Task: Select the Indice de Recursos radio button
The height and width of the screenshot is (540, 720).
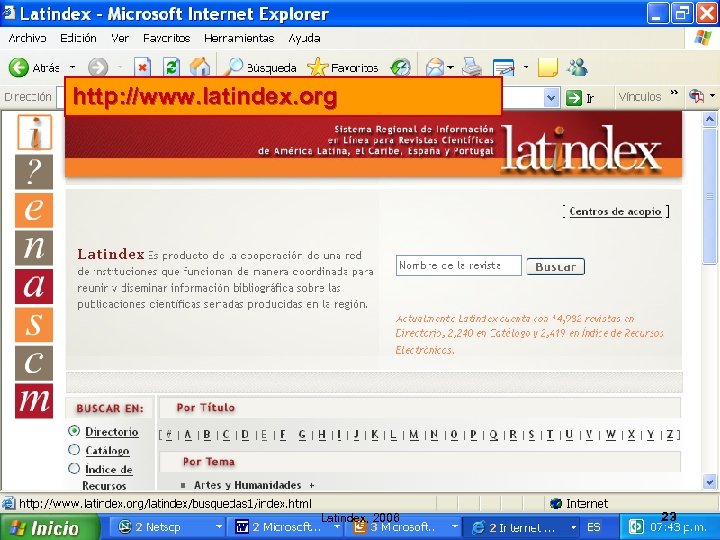Action: pyautogui.click(x=73, y=468)
